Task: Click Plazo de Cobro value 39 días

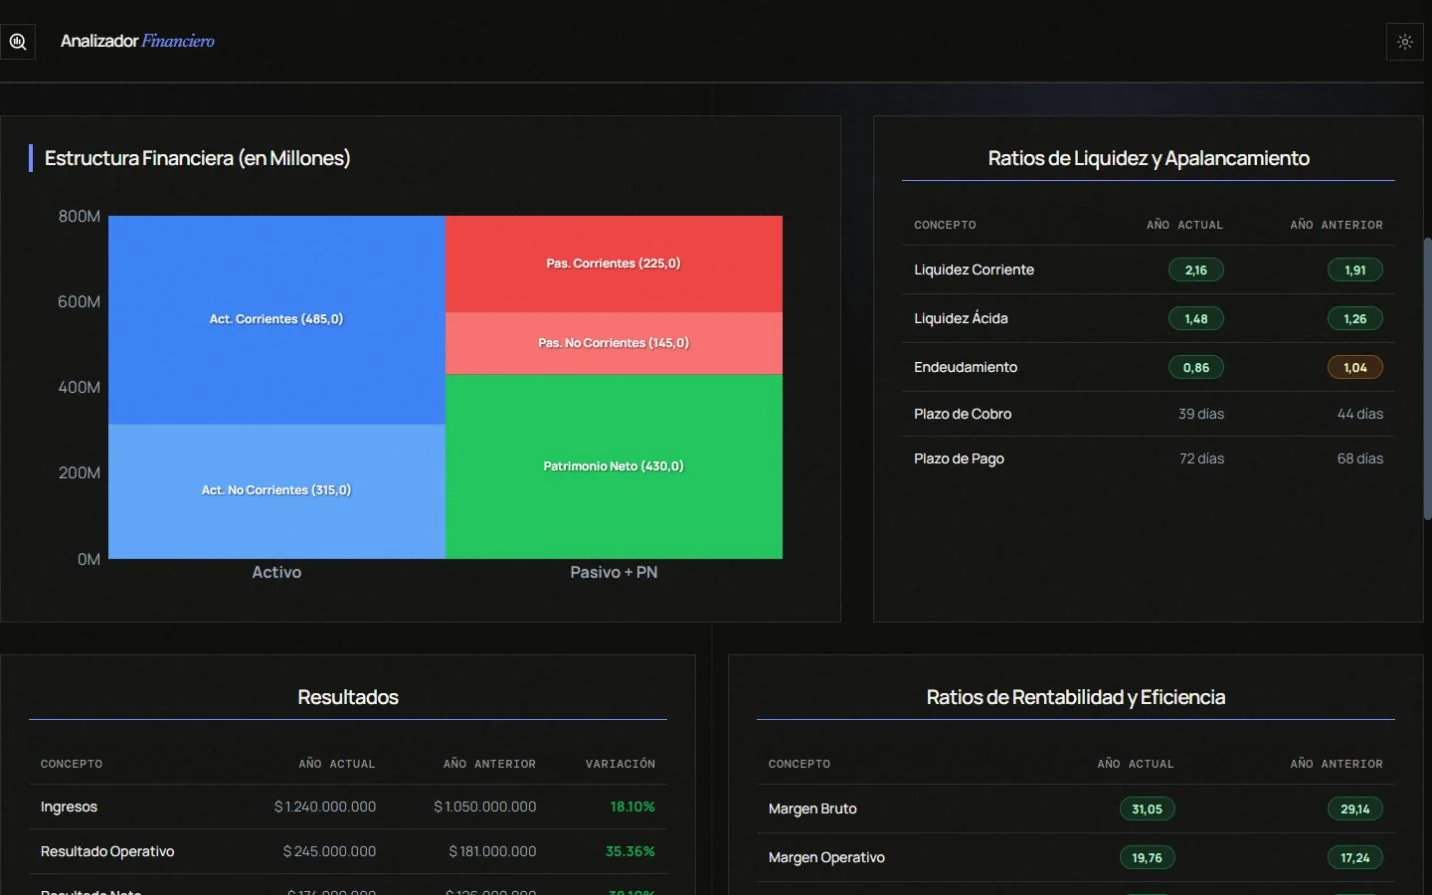Action: tap(1201, 414)
